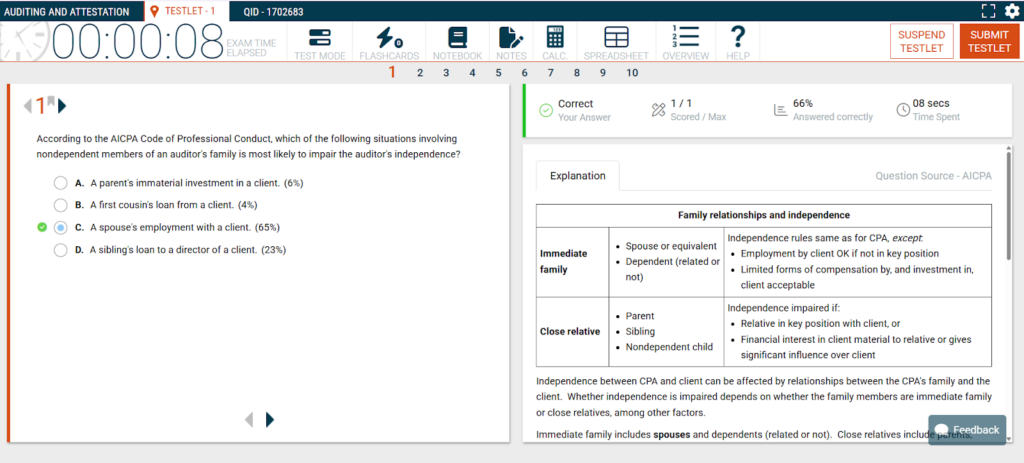Click the Submit Testlet button
The height and width of the screenshot is (463, 1024).
989,41
